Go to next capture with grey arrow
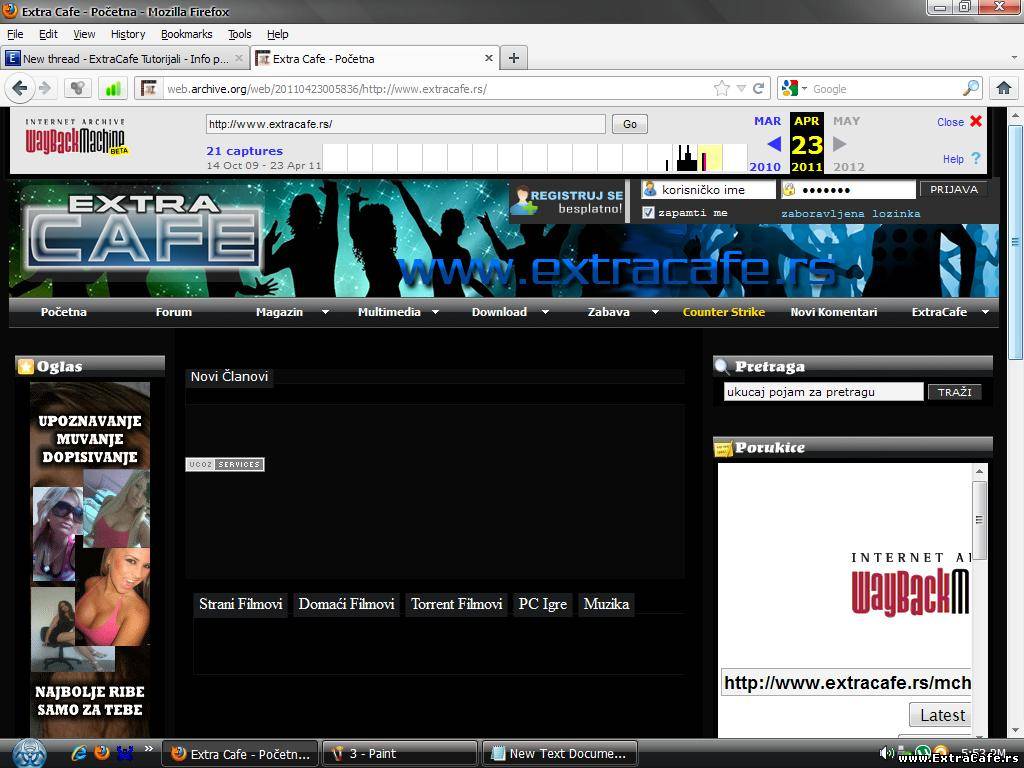The width and height of the screenshot is (1024, 768). (x=840, y=144)
